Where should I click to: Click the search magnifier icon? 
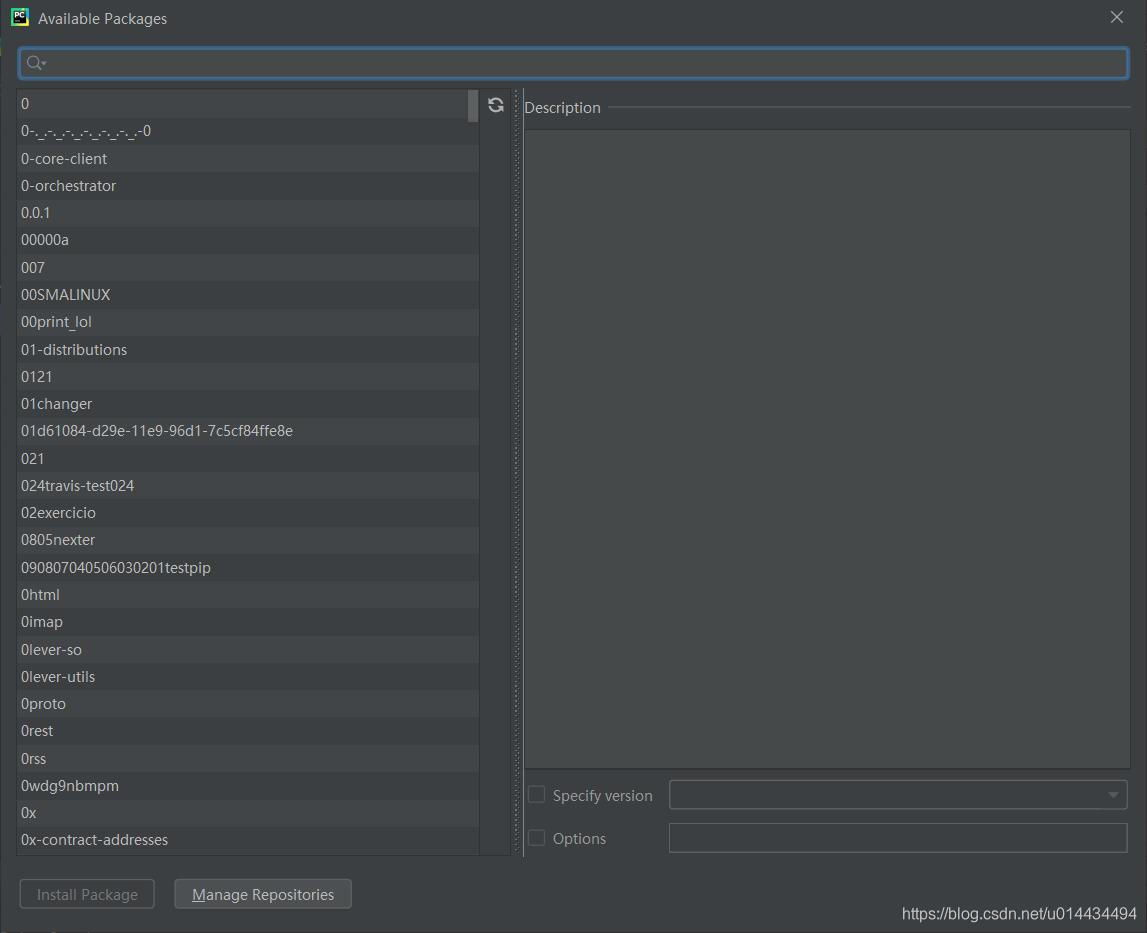point(35,63)
